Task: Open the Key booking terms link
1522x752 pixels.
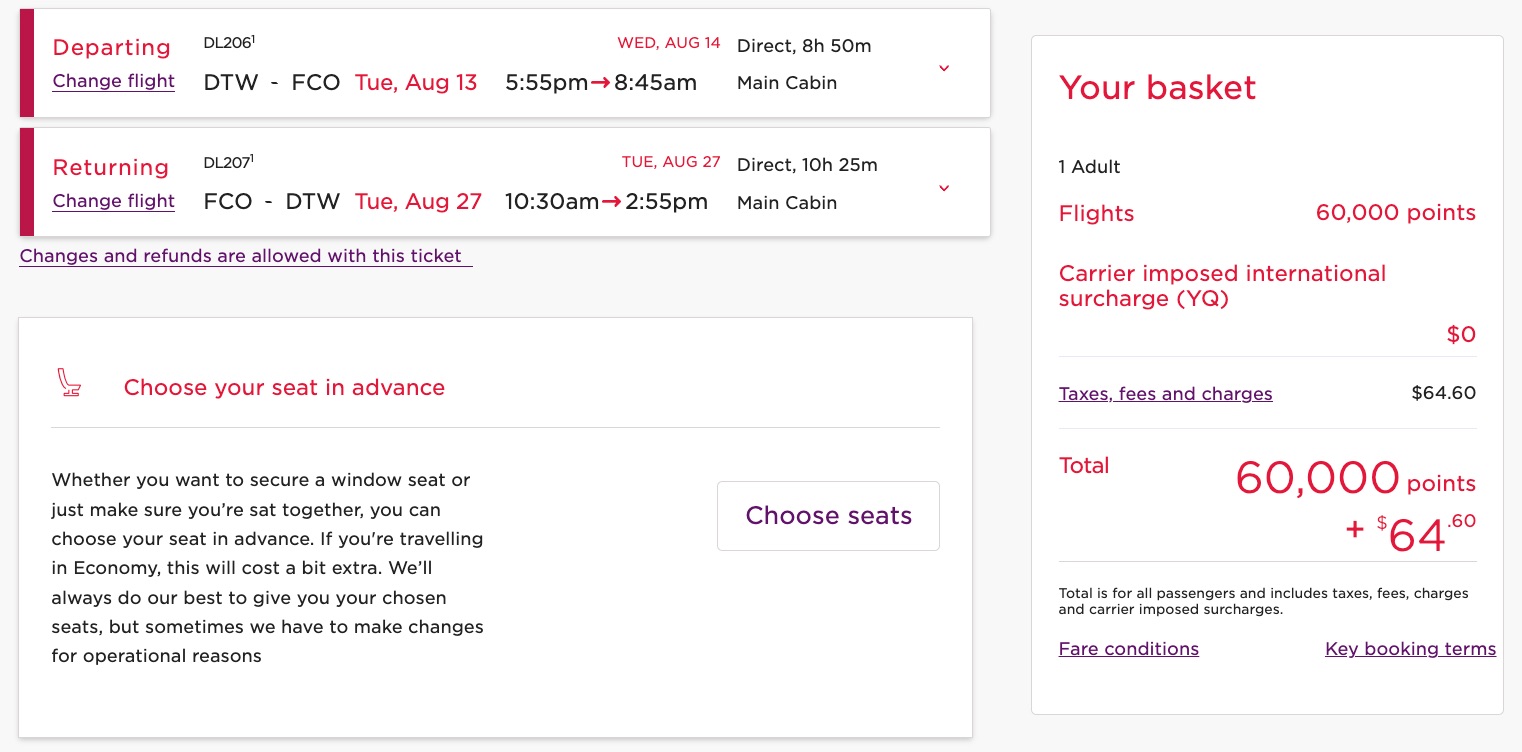Action: point(1410,649)
